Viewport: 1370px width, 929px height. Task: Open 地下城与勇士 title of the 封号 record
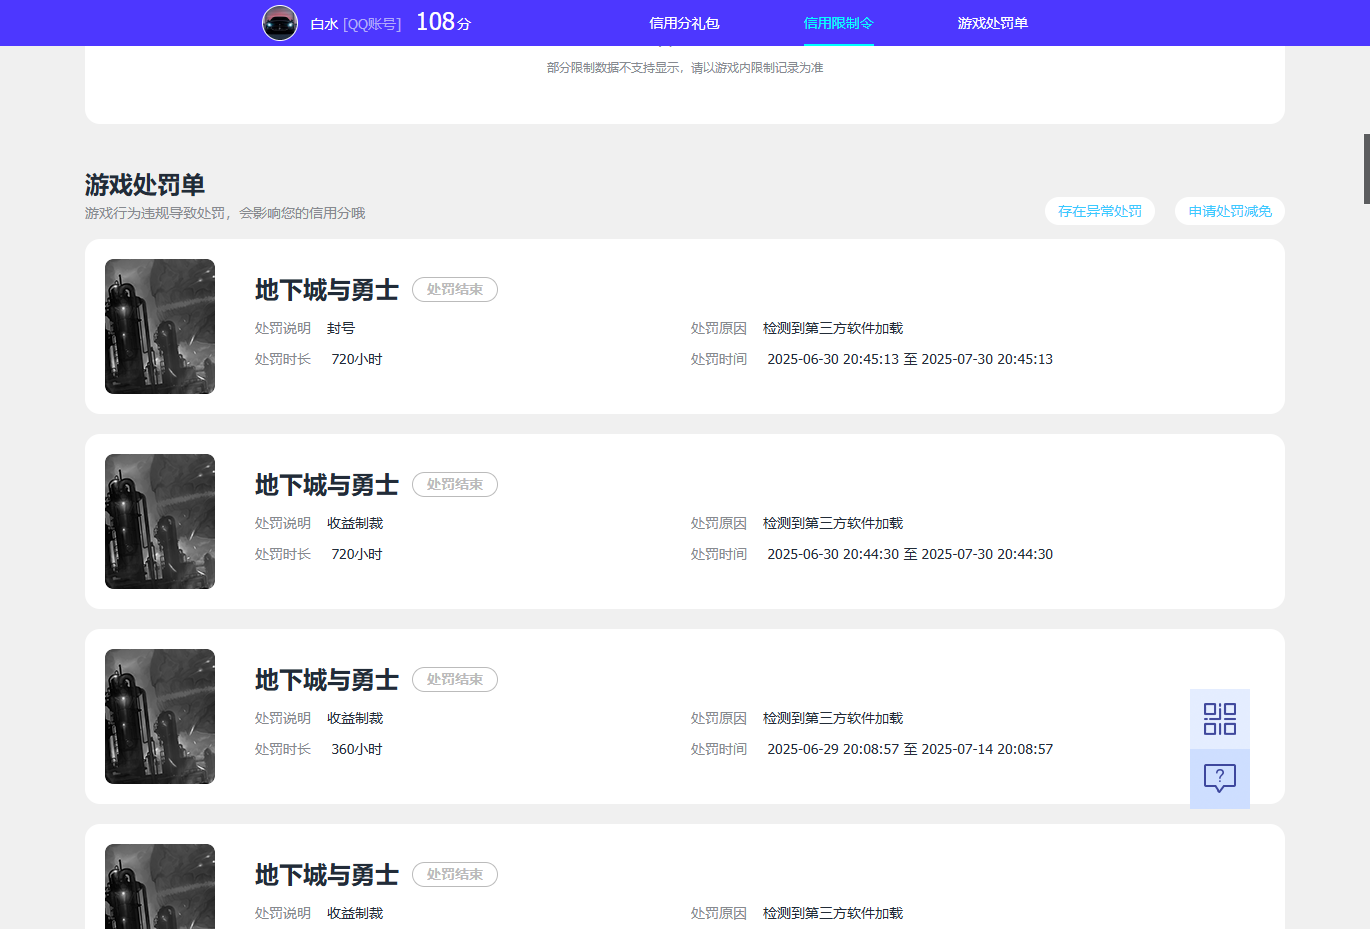tap(326, 290)
